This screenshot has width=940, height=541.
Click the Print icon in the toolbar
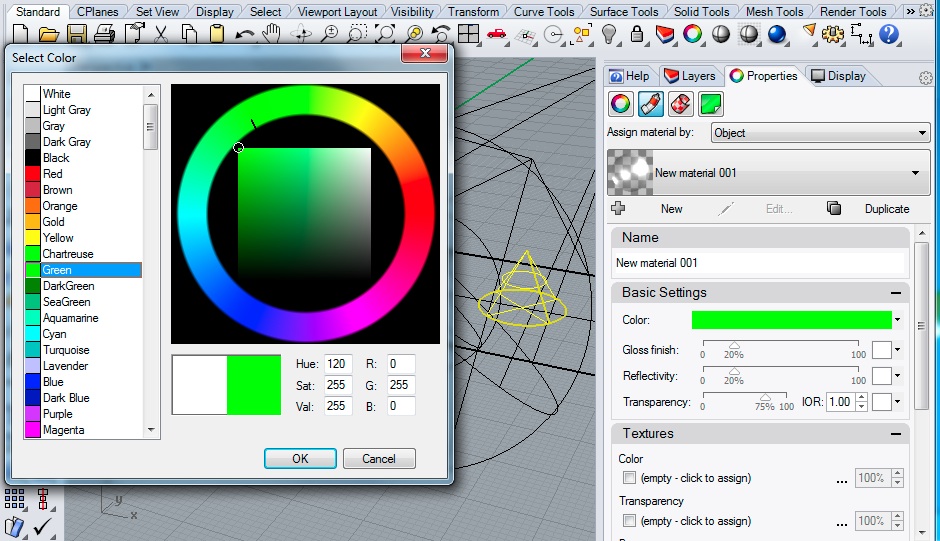click(104, 34)
